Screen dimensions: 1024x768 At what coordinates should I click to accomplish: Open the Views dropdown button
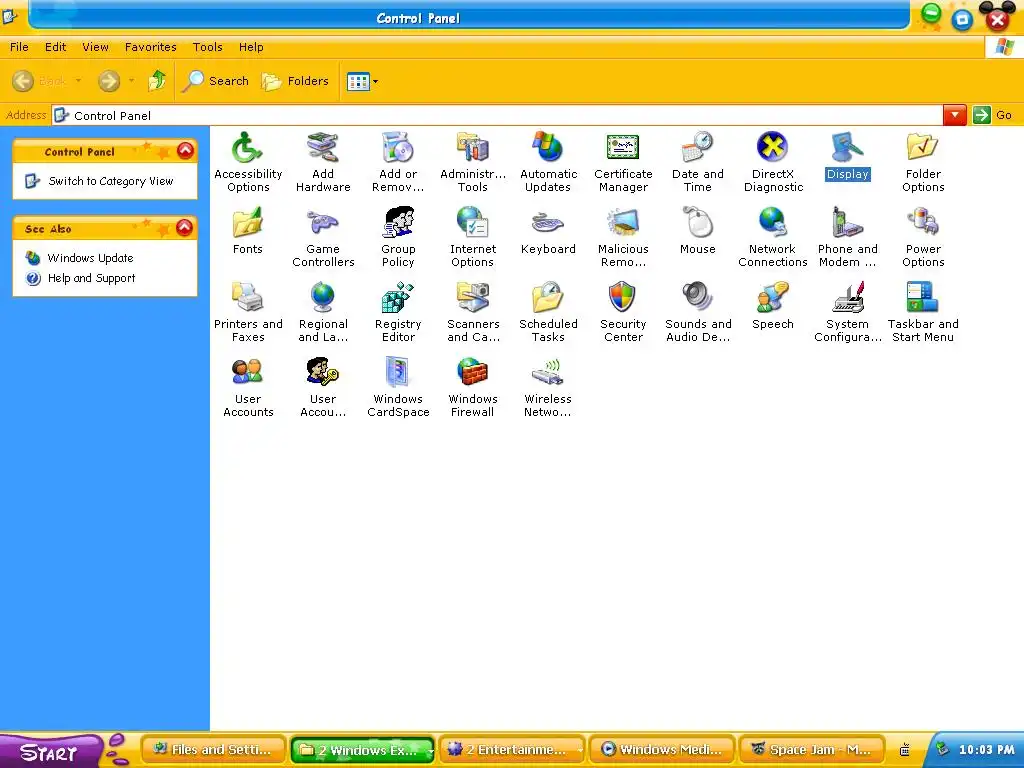click(x=362, y=82)
